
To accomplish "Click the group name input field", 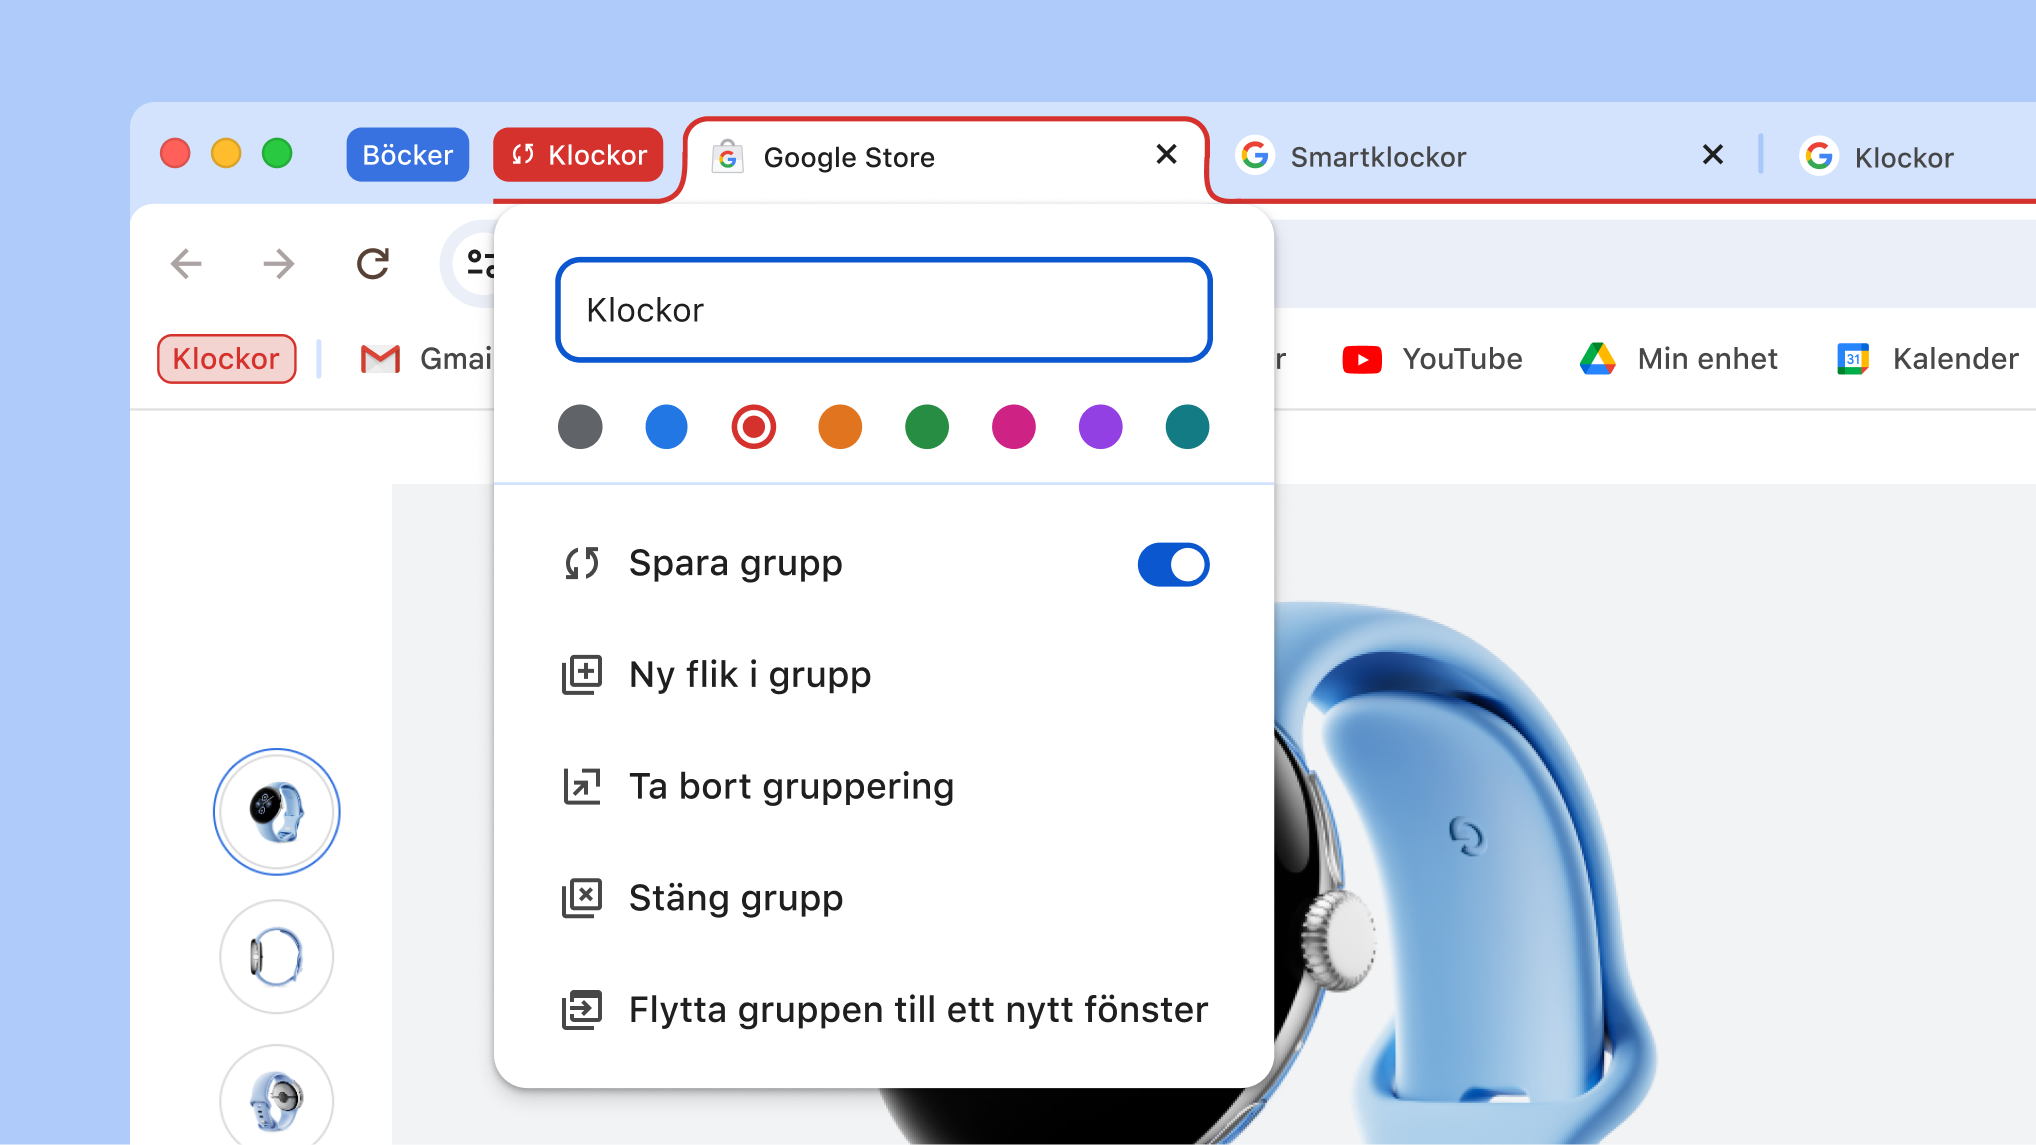I will (884, 310).
